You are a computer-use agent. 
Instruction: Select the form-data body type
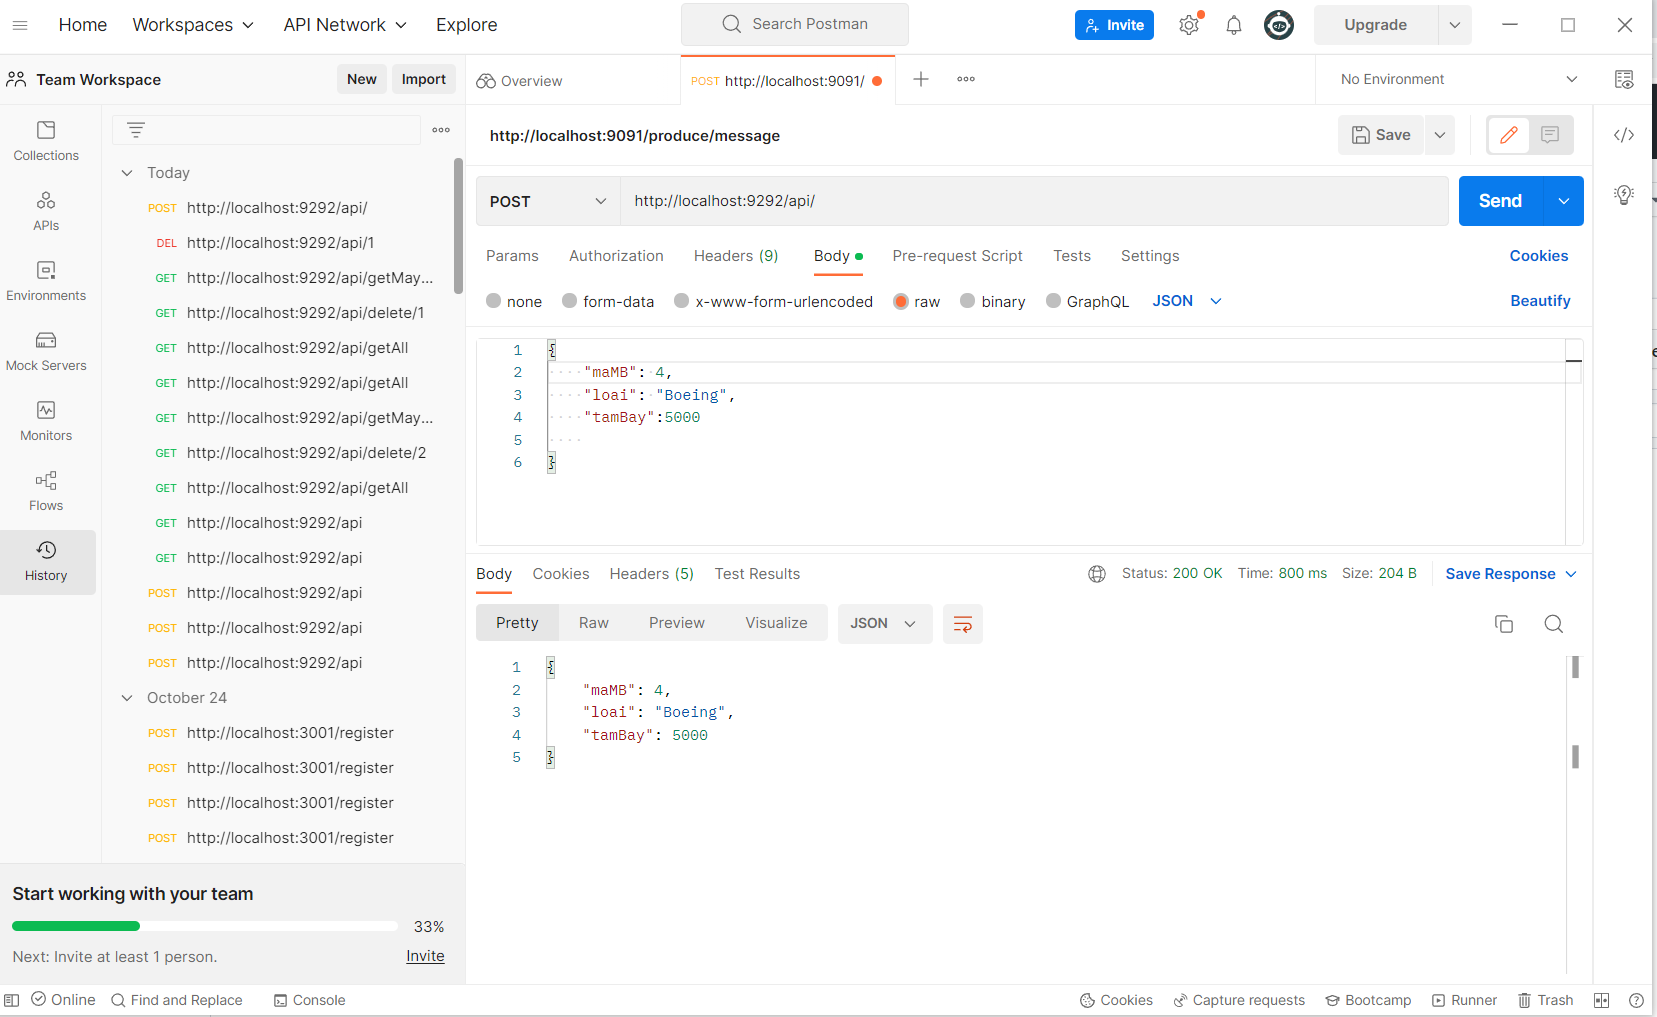point(570,301)
